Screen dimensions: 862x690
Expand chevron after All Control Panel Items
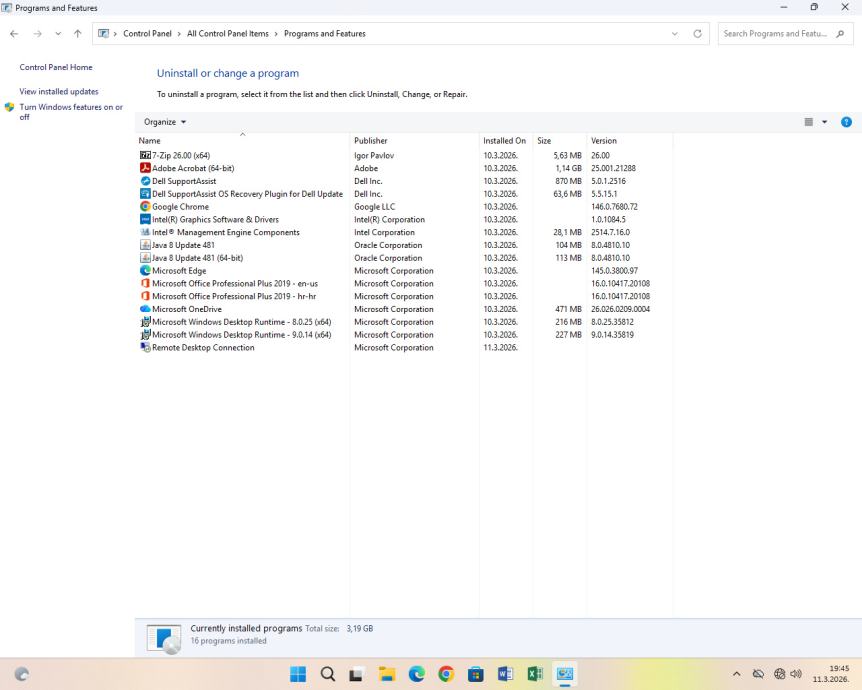click(x=276, y=34)
